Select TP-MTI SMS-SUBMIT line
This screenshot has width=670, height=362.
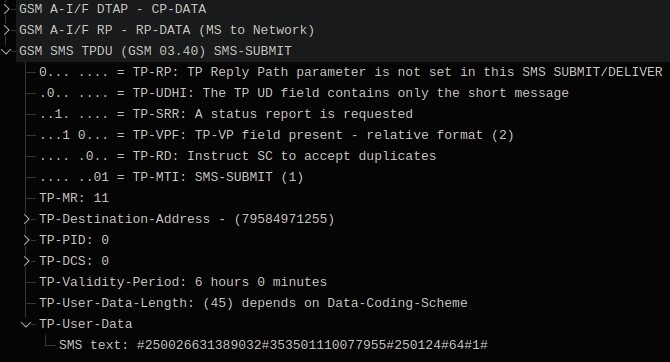point(171,177)
